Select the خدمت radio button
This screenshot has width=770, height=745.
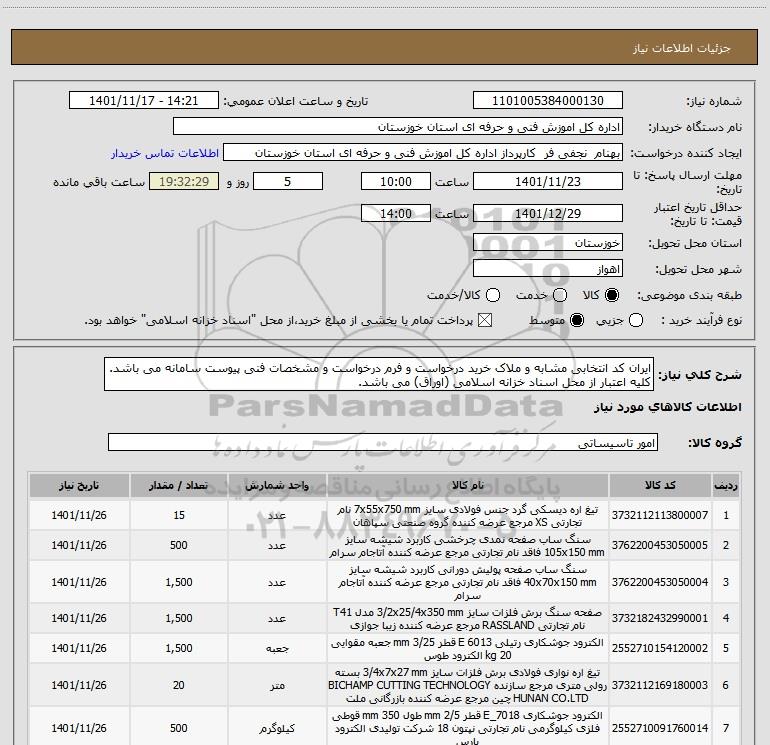[x=560, y=295]
